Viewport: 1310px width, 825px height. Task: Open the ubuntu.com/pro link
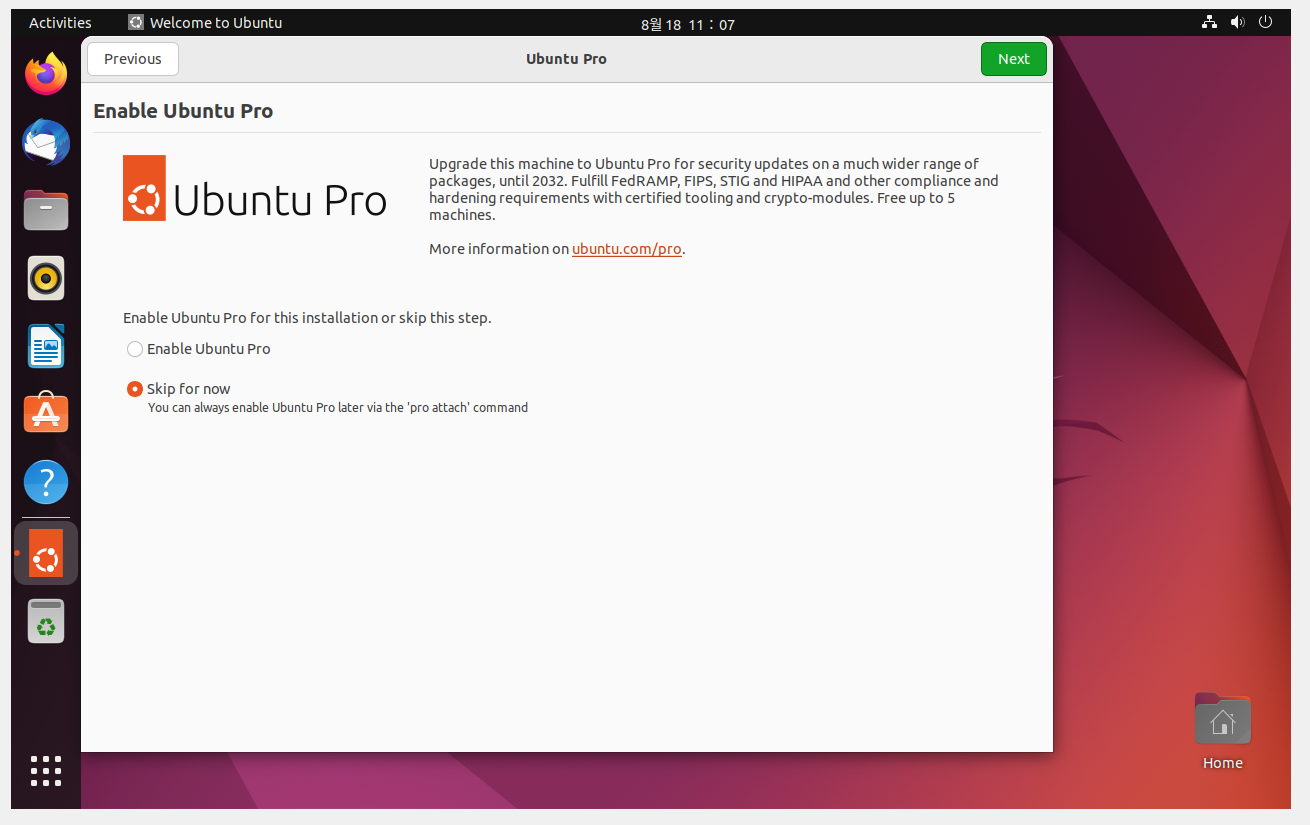click(627, 249)
